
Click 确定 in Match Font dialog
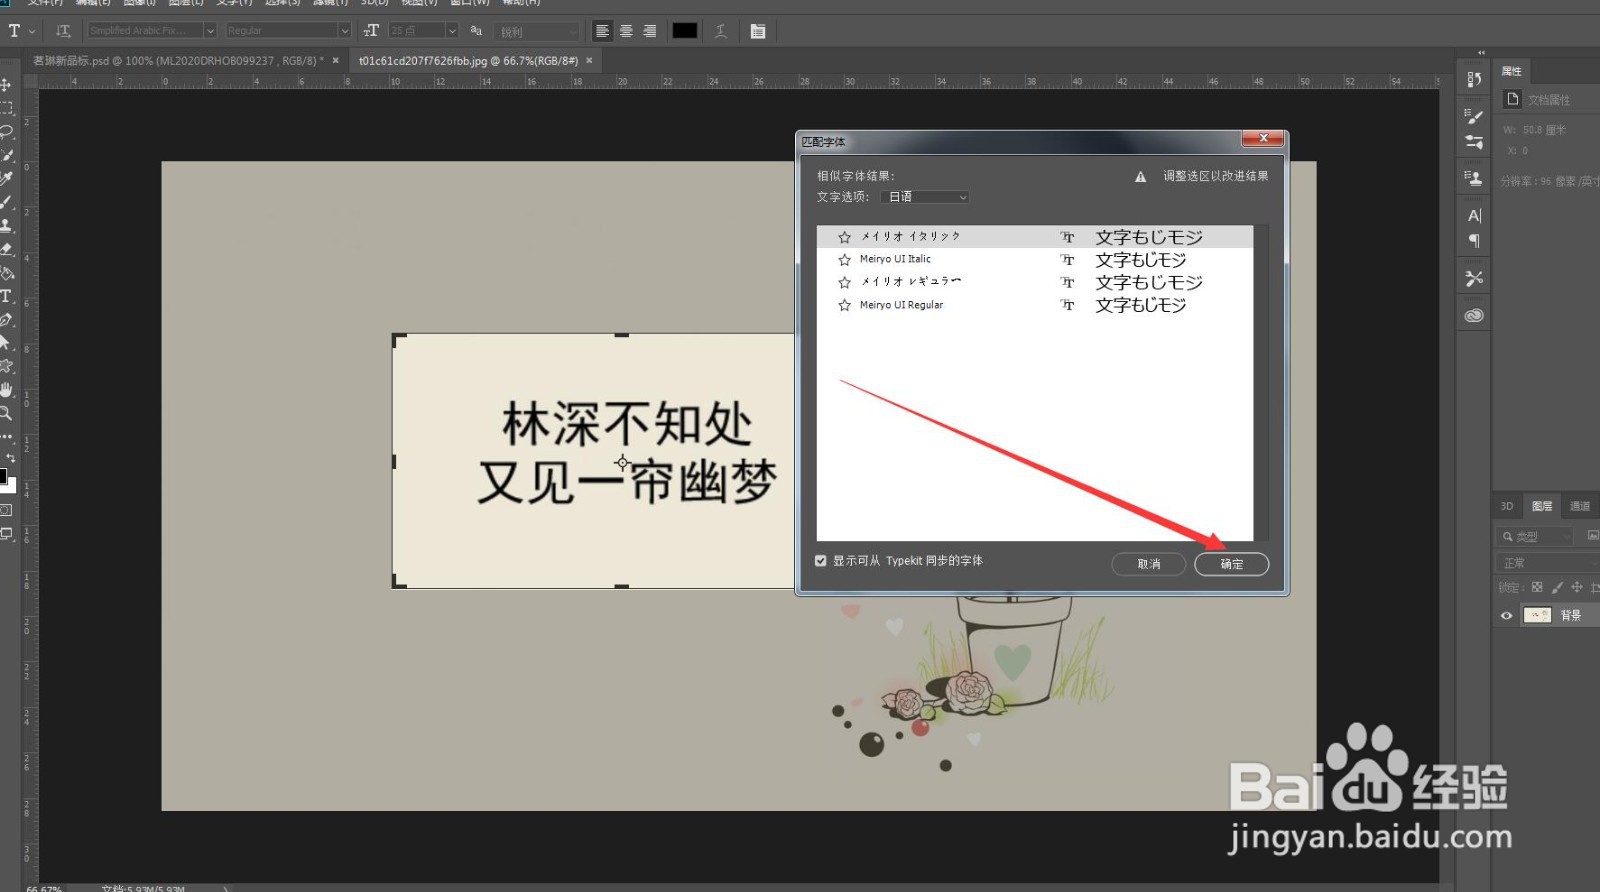point(1232,564)
